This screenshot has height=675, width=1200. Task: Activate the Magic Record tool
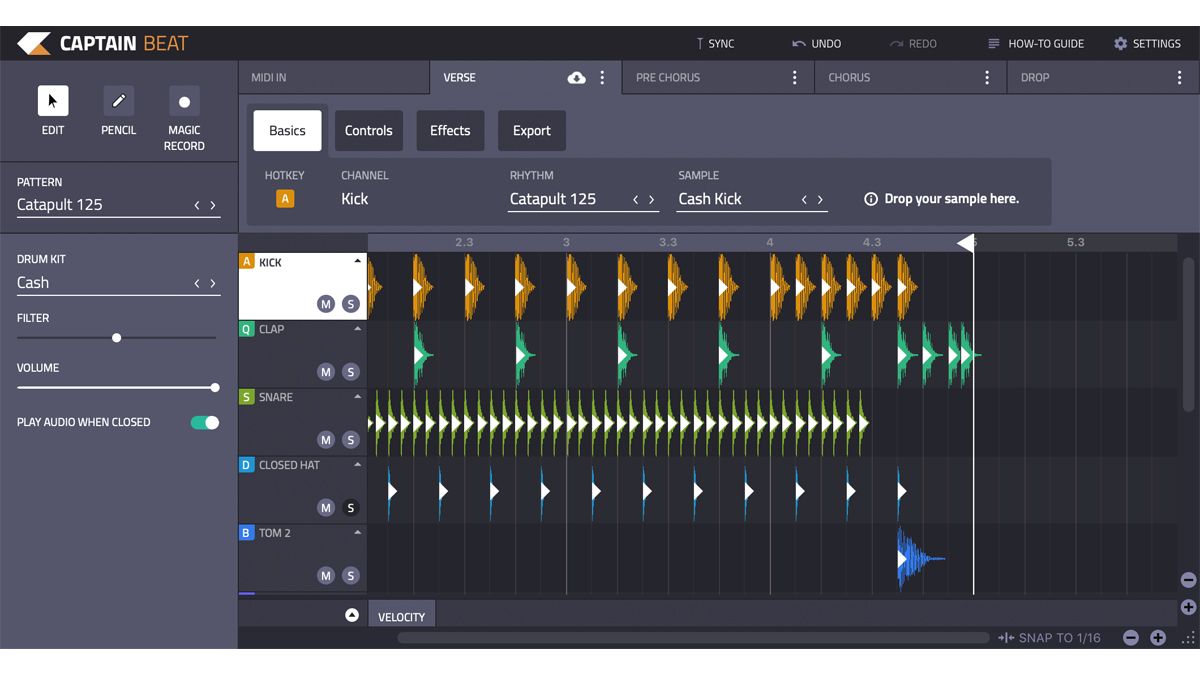pos(184,101)
